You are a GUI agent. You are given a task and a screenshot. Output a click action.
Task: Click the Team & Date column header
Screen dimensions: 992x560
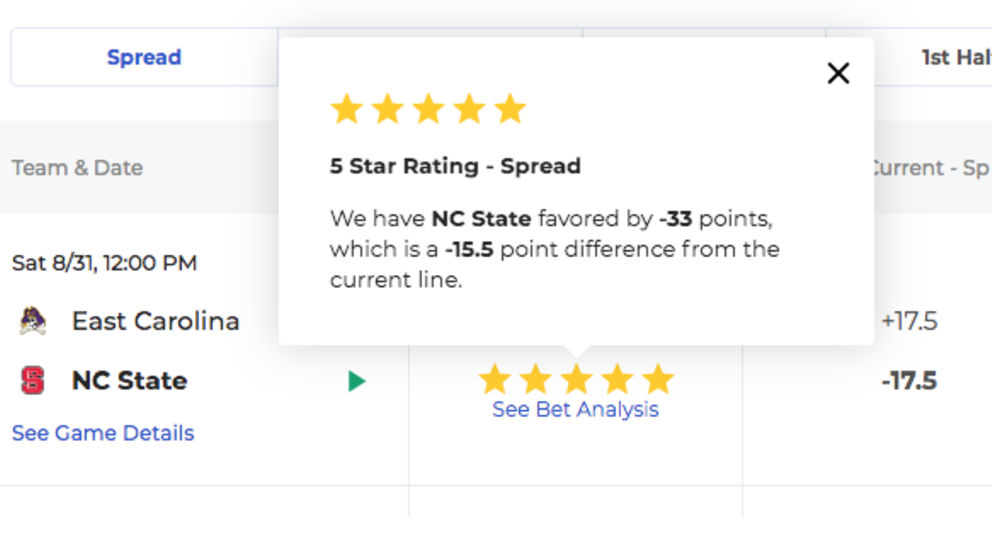[77, 168]
